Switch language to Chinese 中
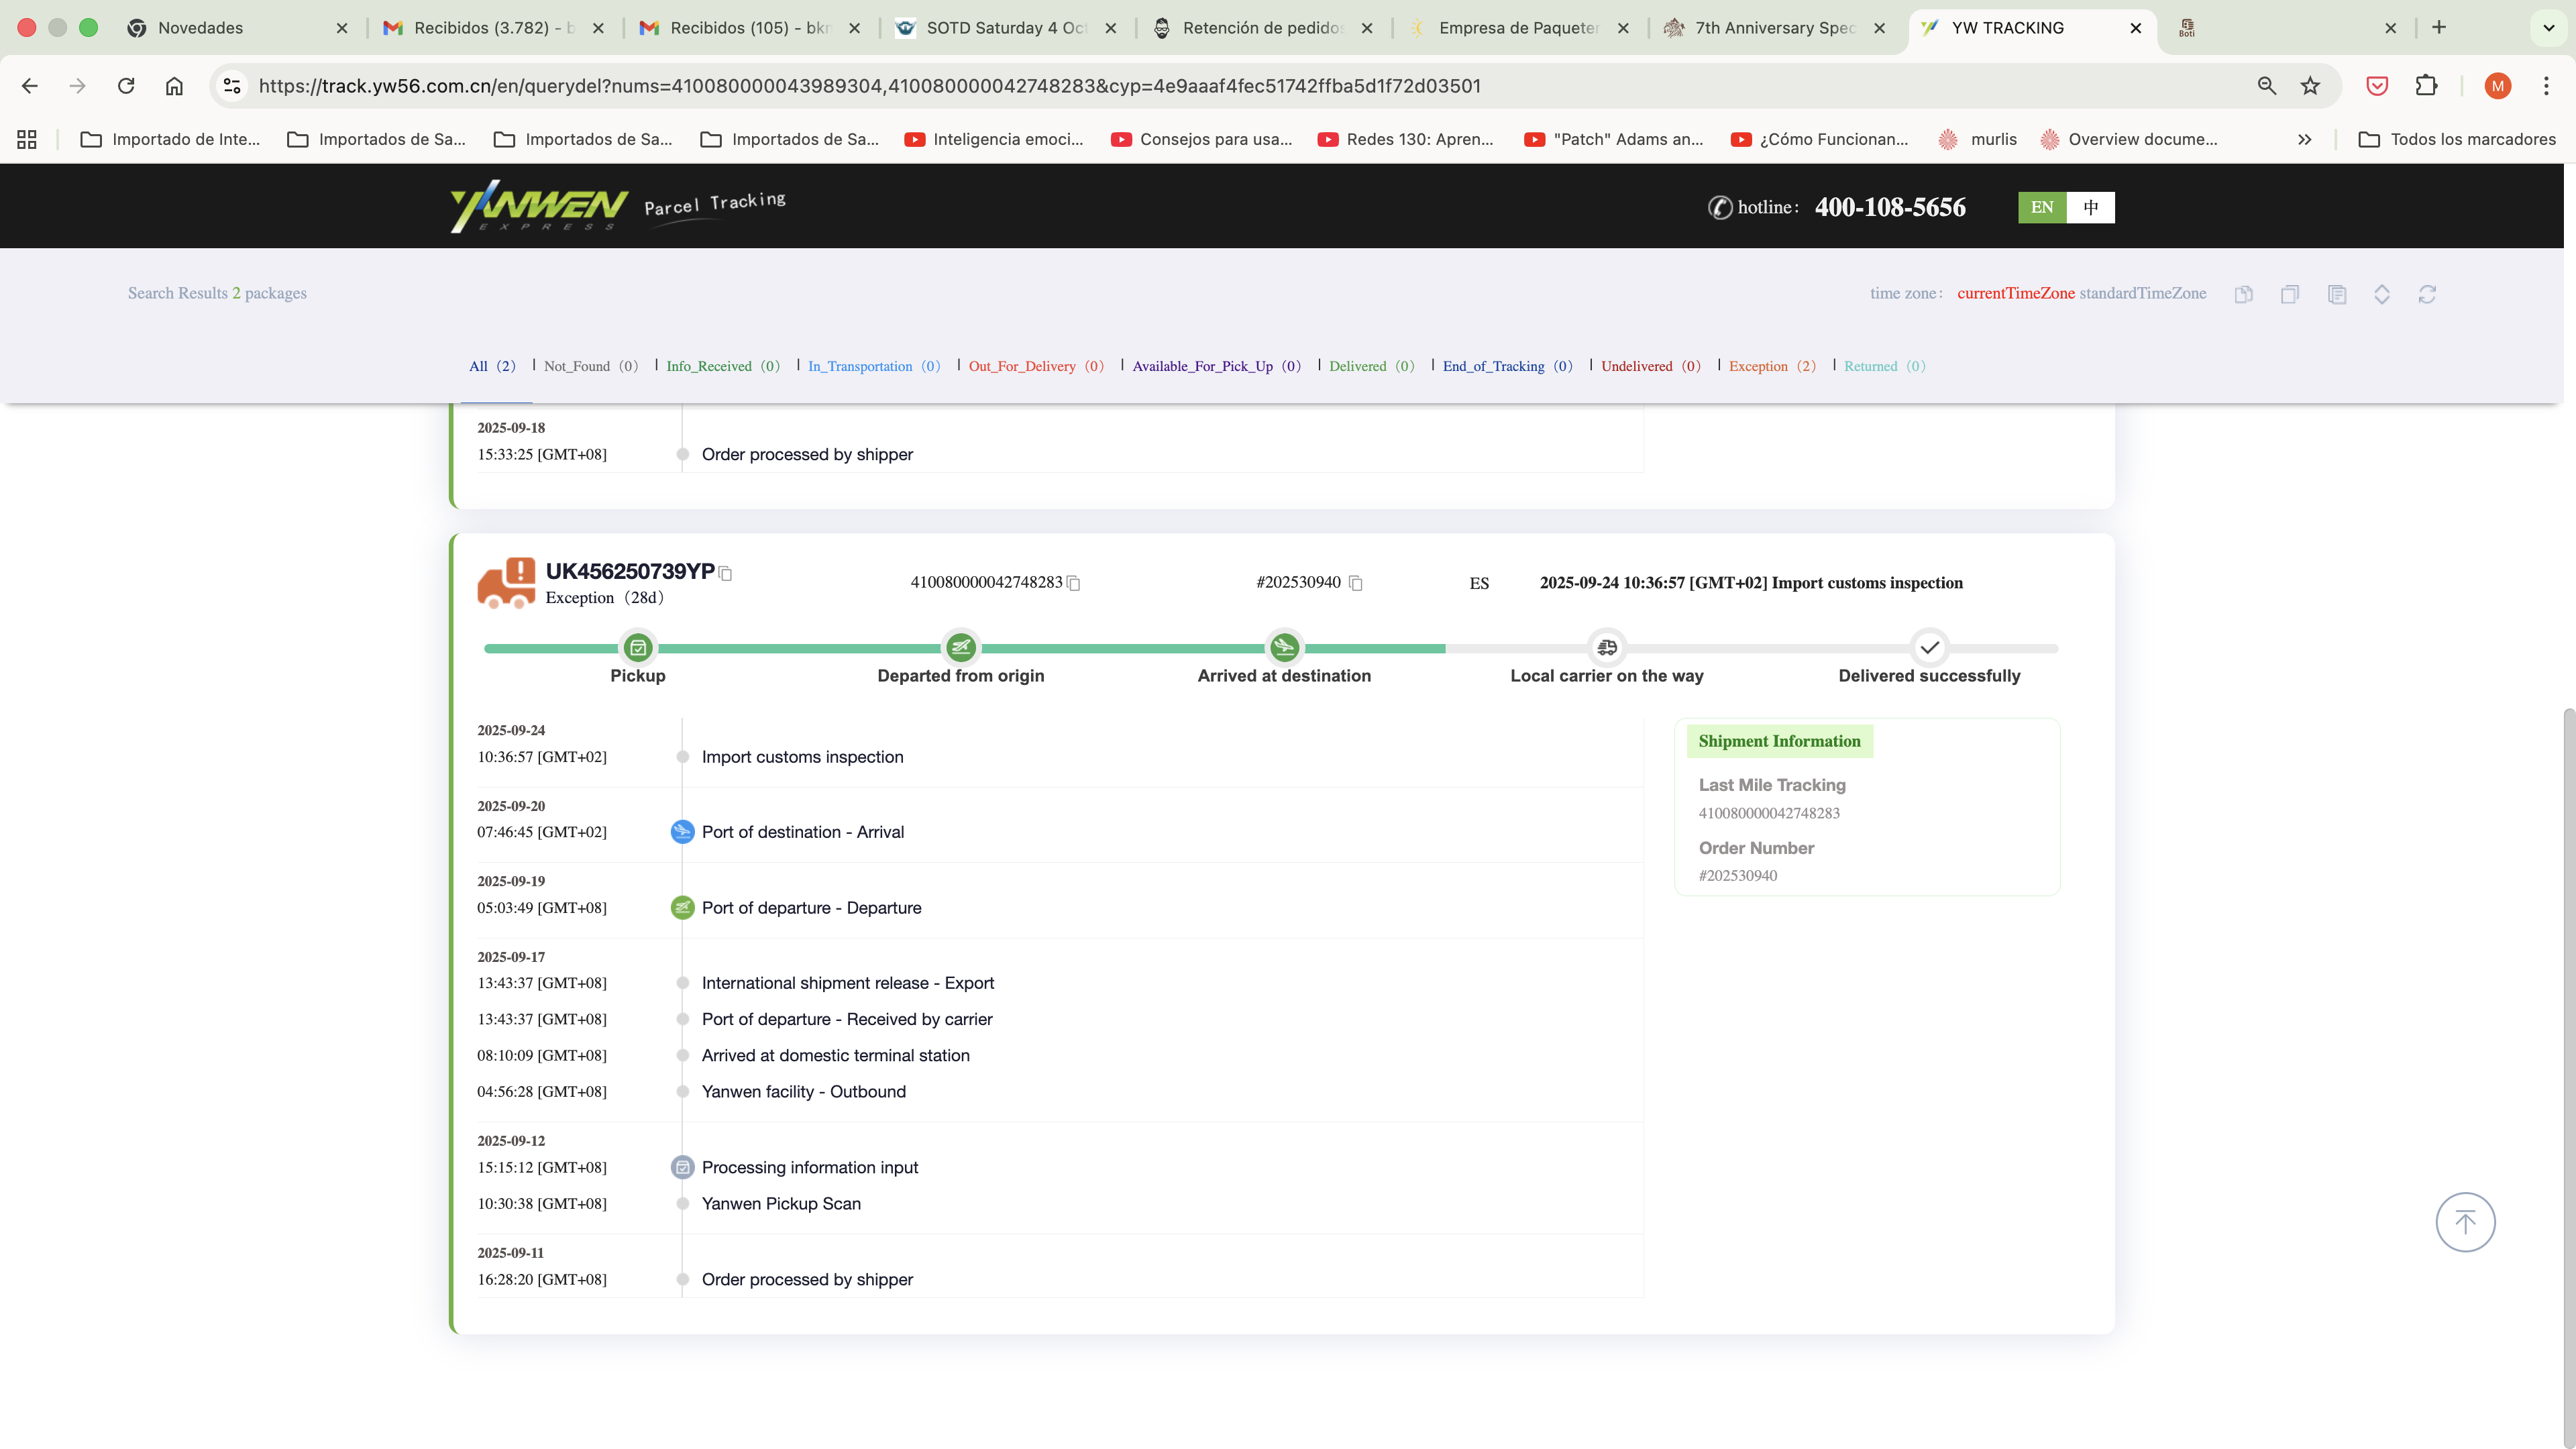Image resolution: width=2576 pixels, height=1449 pixels. pos(2091,207)
